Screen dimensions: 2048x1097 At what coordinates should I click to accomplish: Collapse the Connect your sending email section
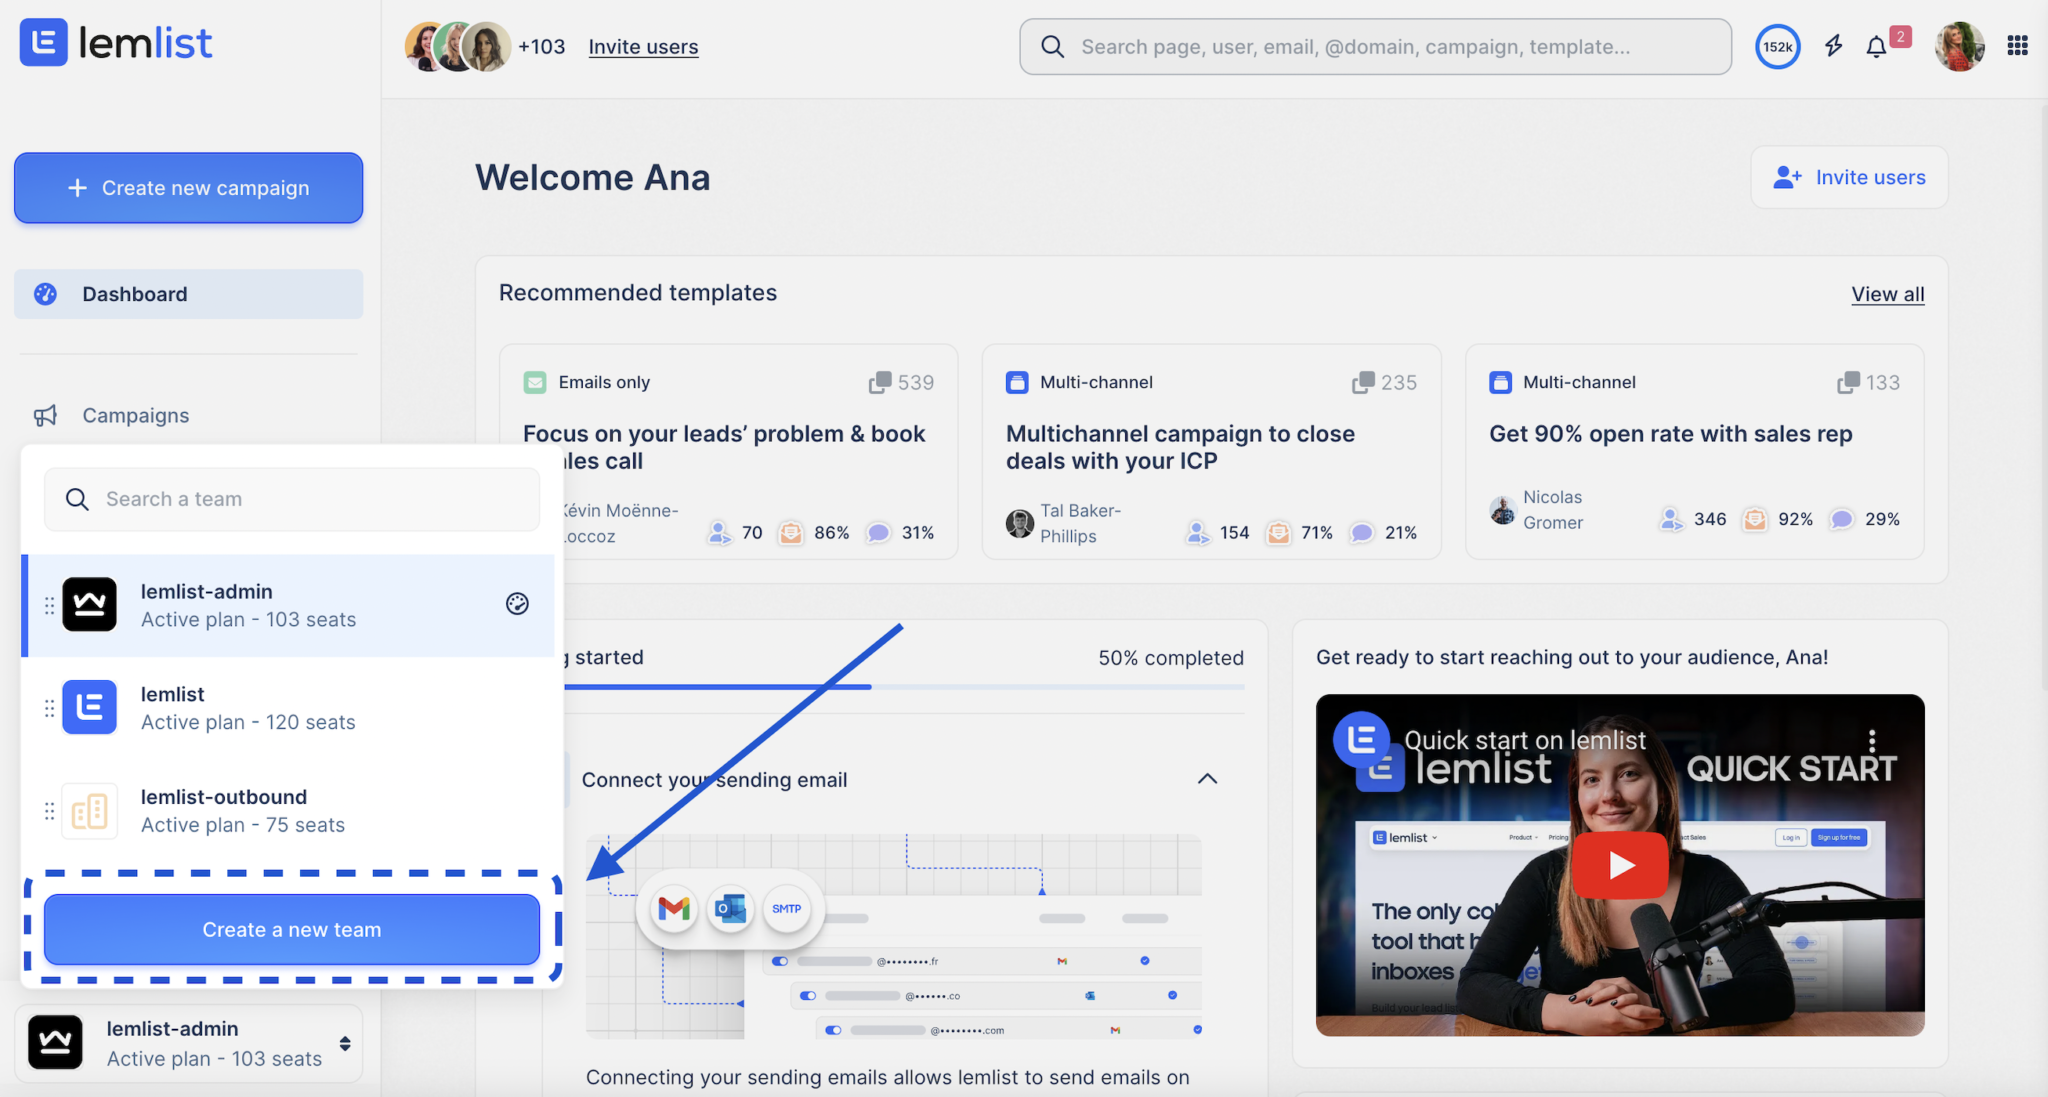coord(1207,779)
